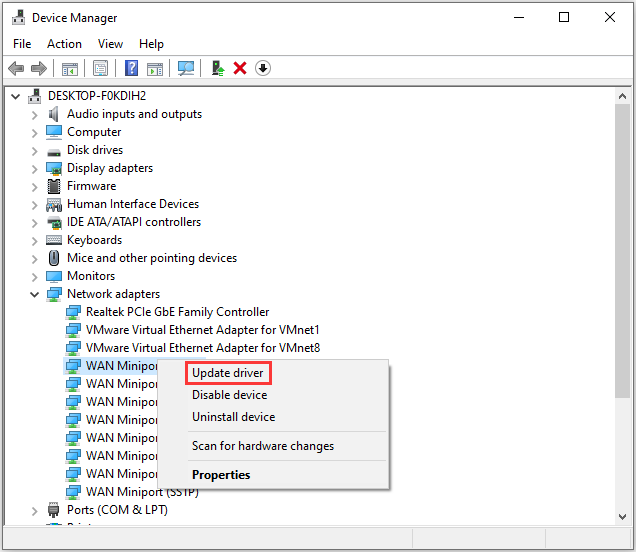This screenshot has height=552, width=636.
Task: Expand the Computer category
Action: coord(35,133)
